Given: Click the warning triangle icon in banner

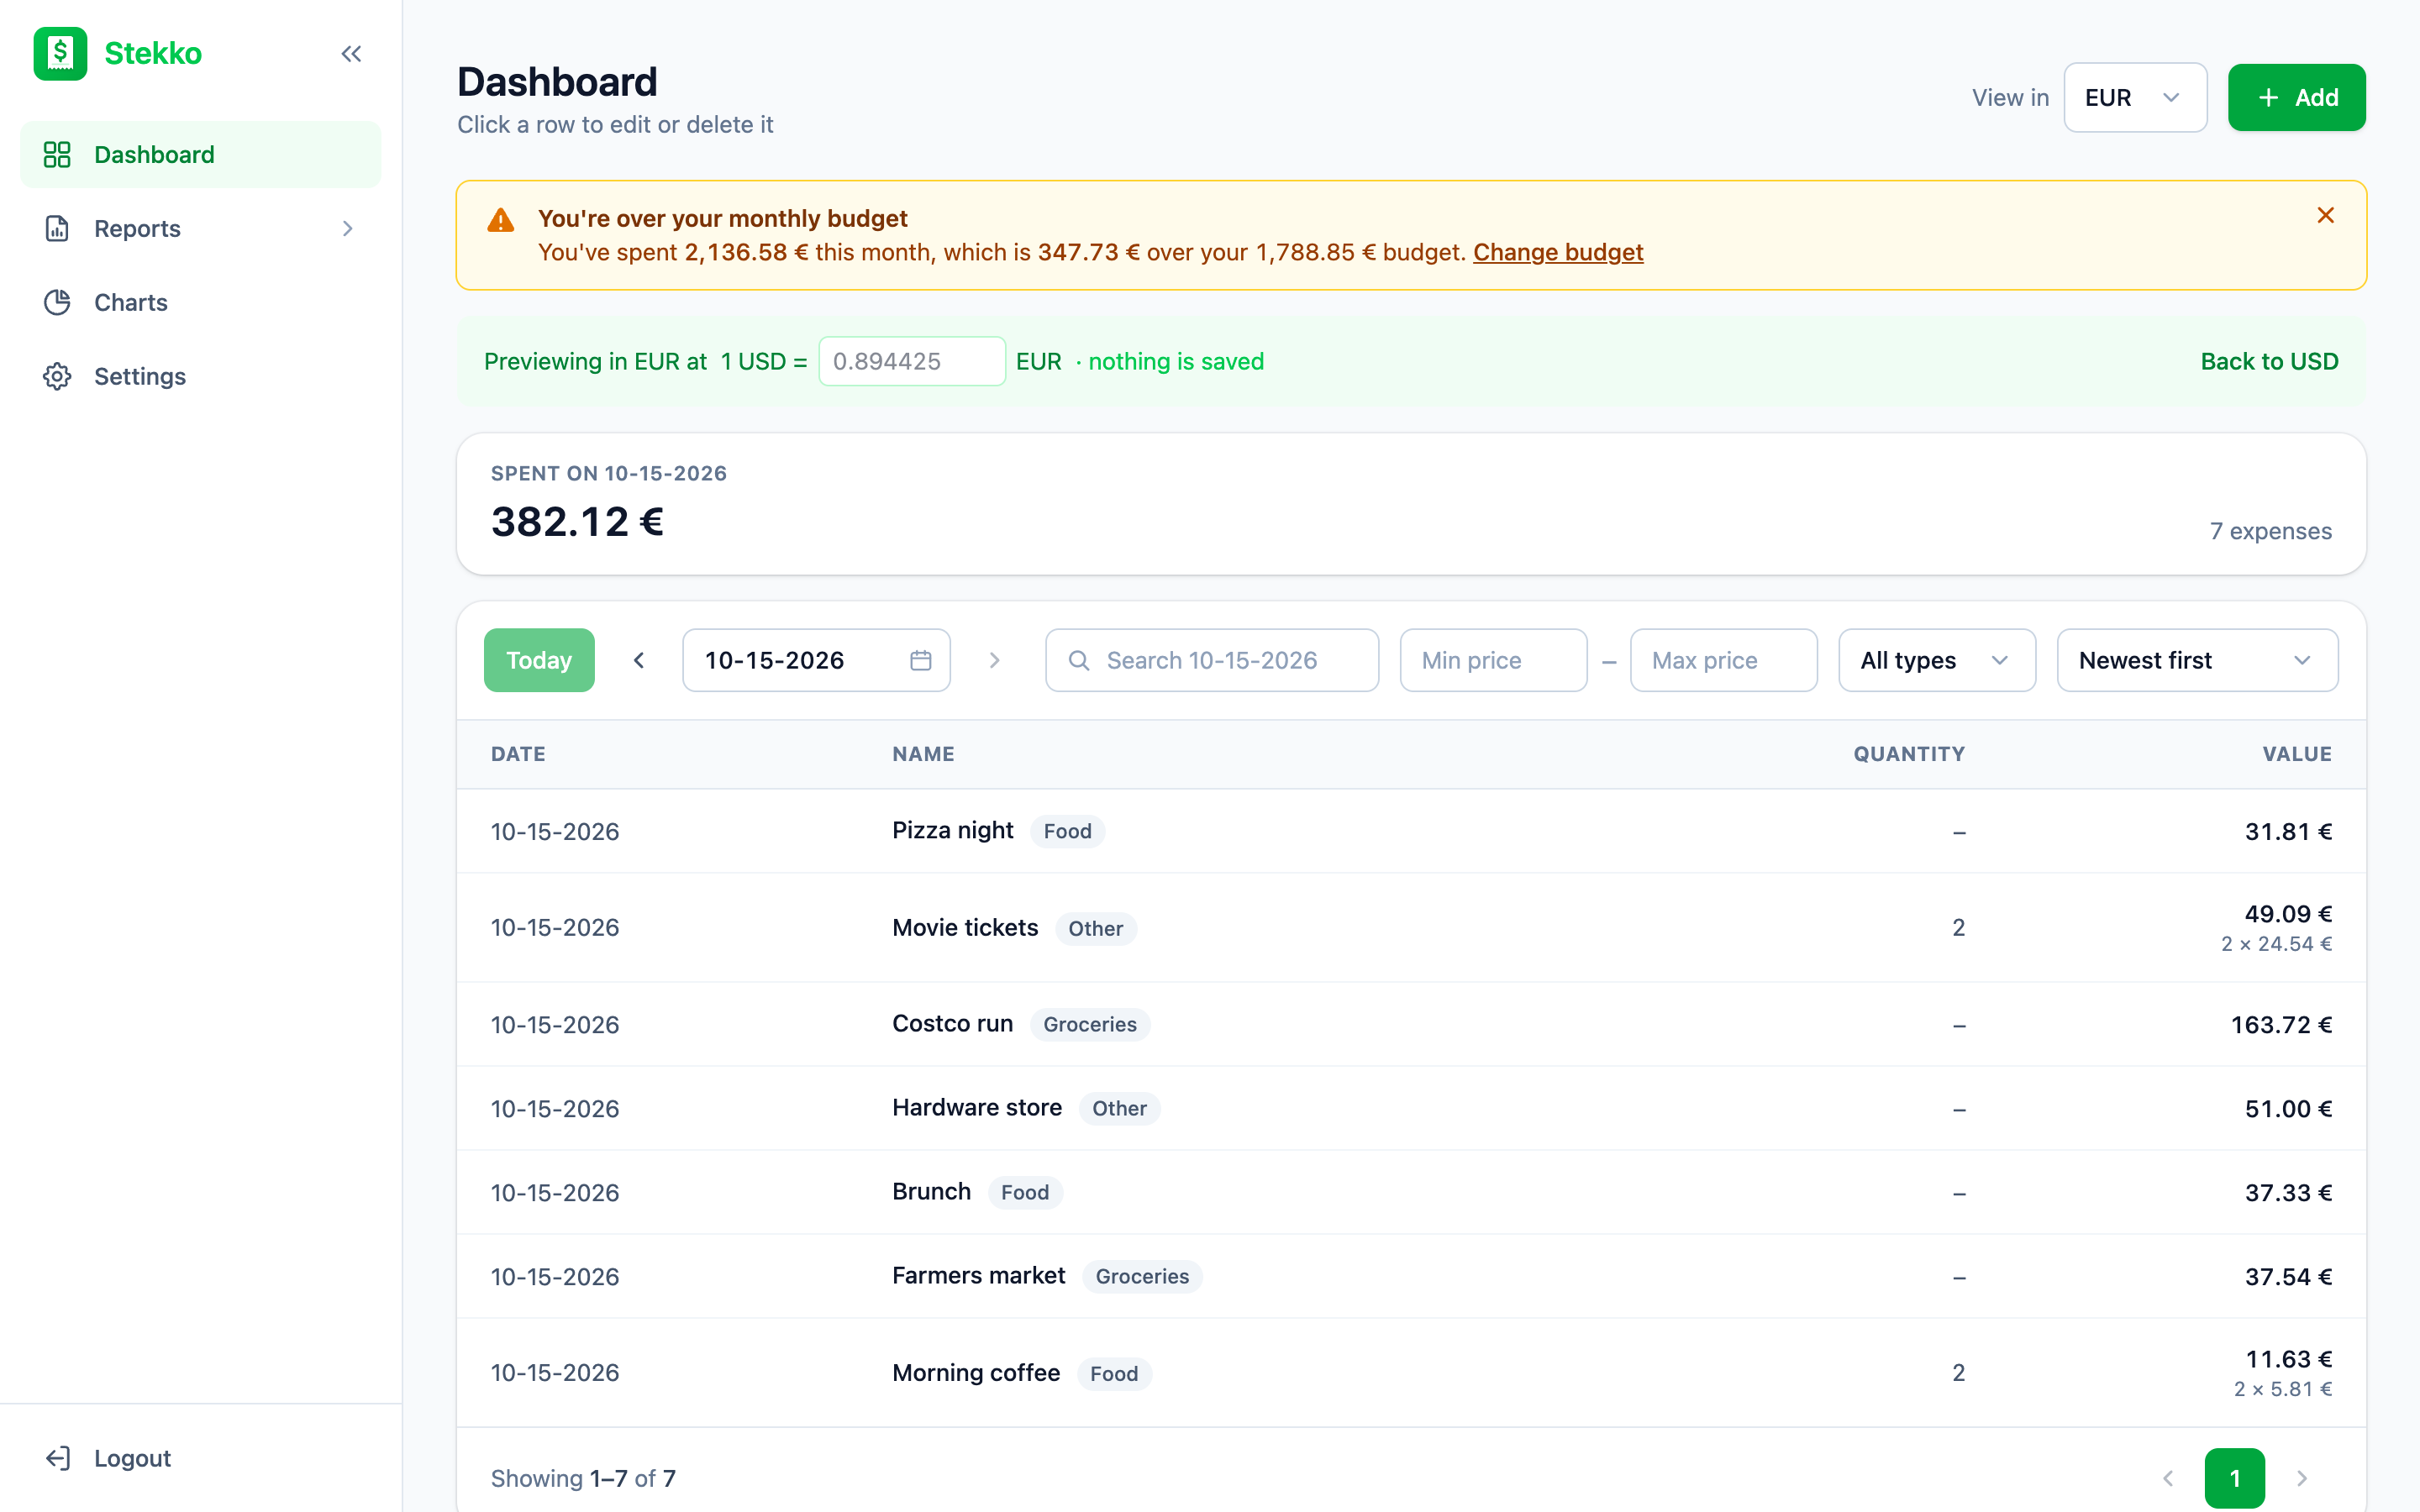Looking at the screenshot, I should [500, 220].
